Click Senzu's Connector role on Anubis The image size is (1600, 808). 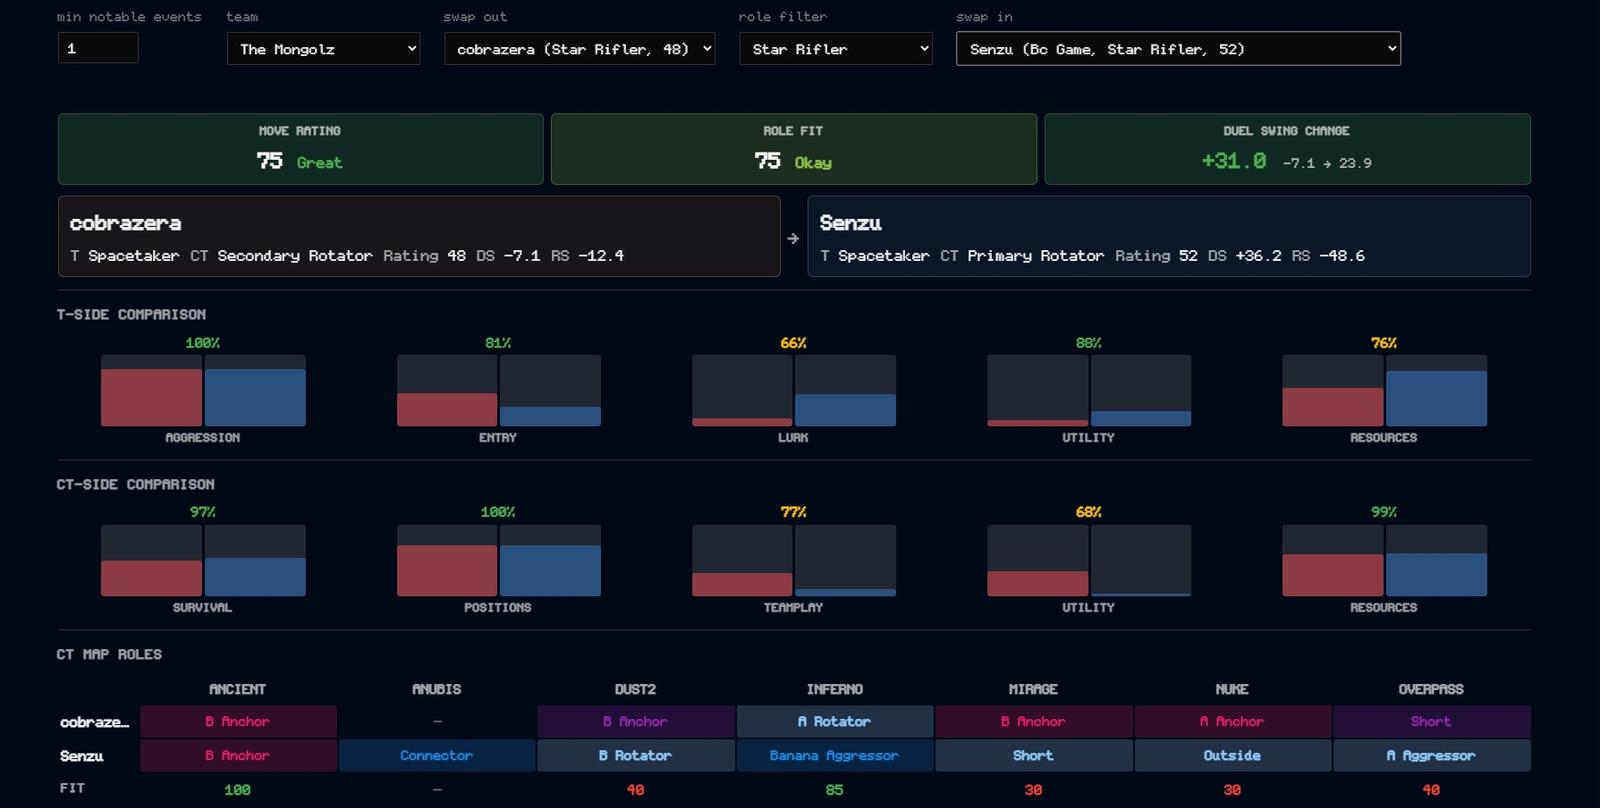click(x=436, y=755)
